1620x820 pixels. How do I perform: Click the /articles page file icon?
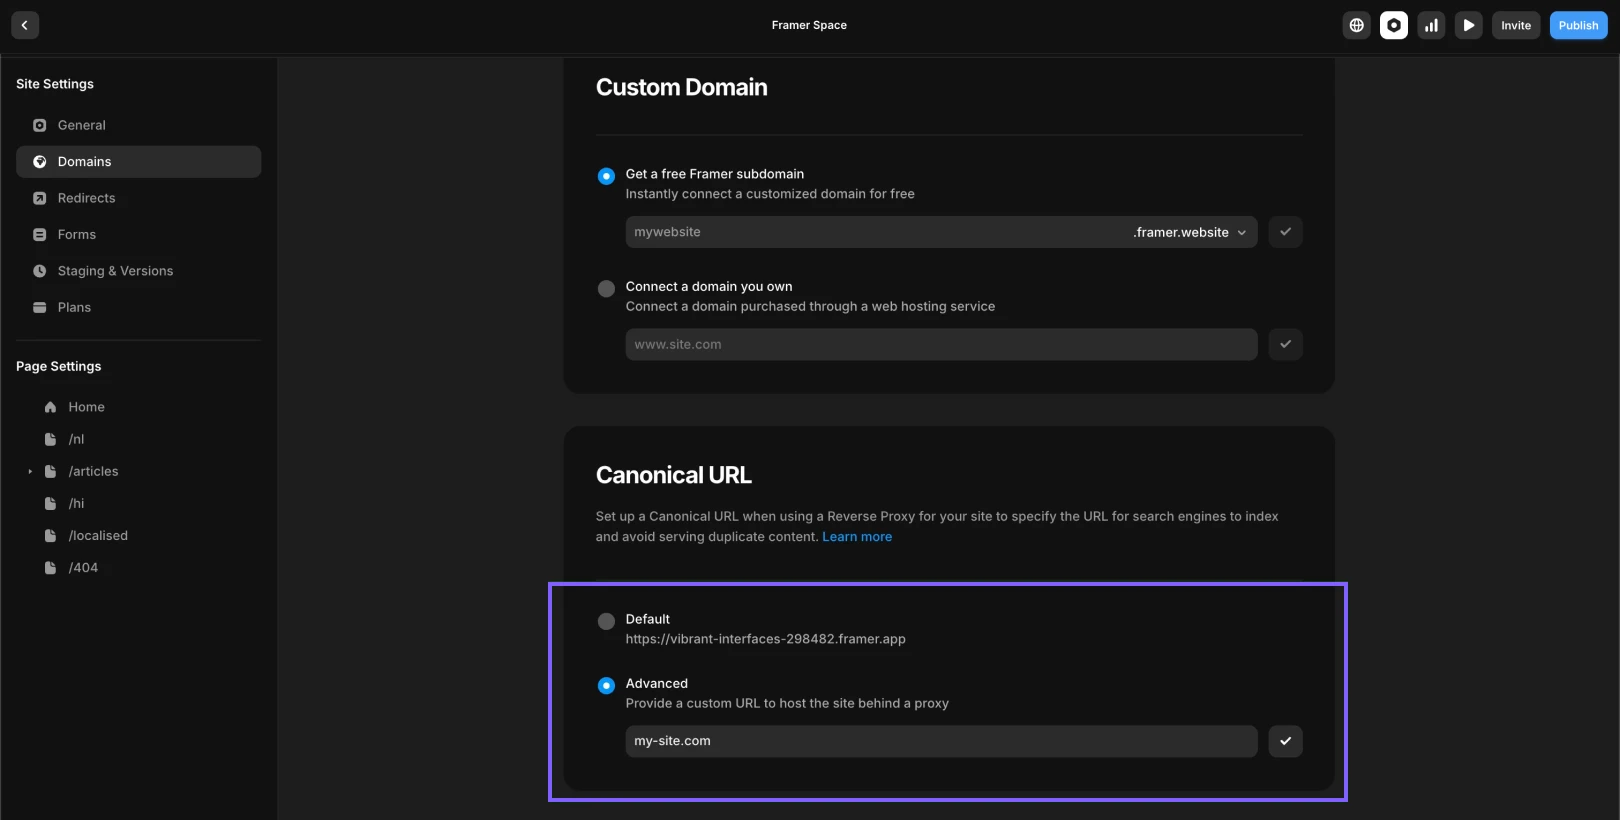click(x=50, y=471)
